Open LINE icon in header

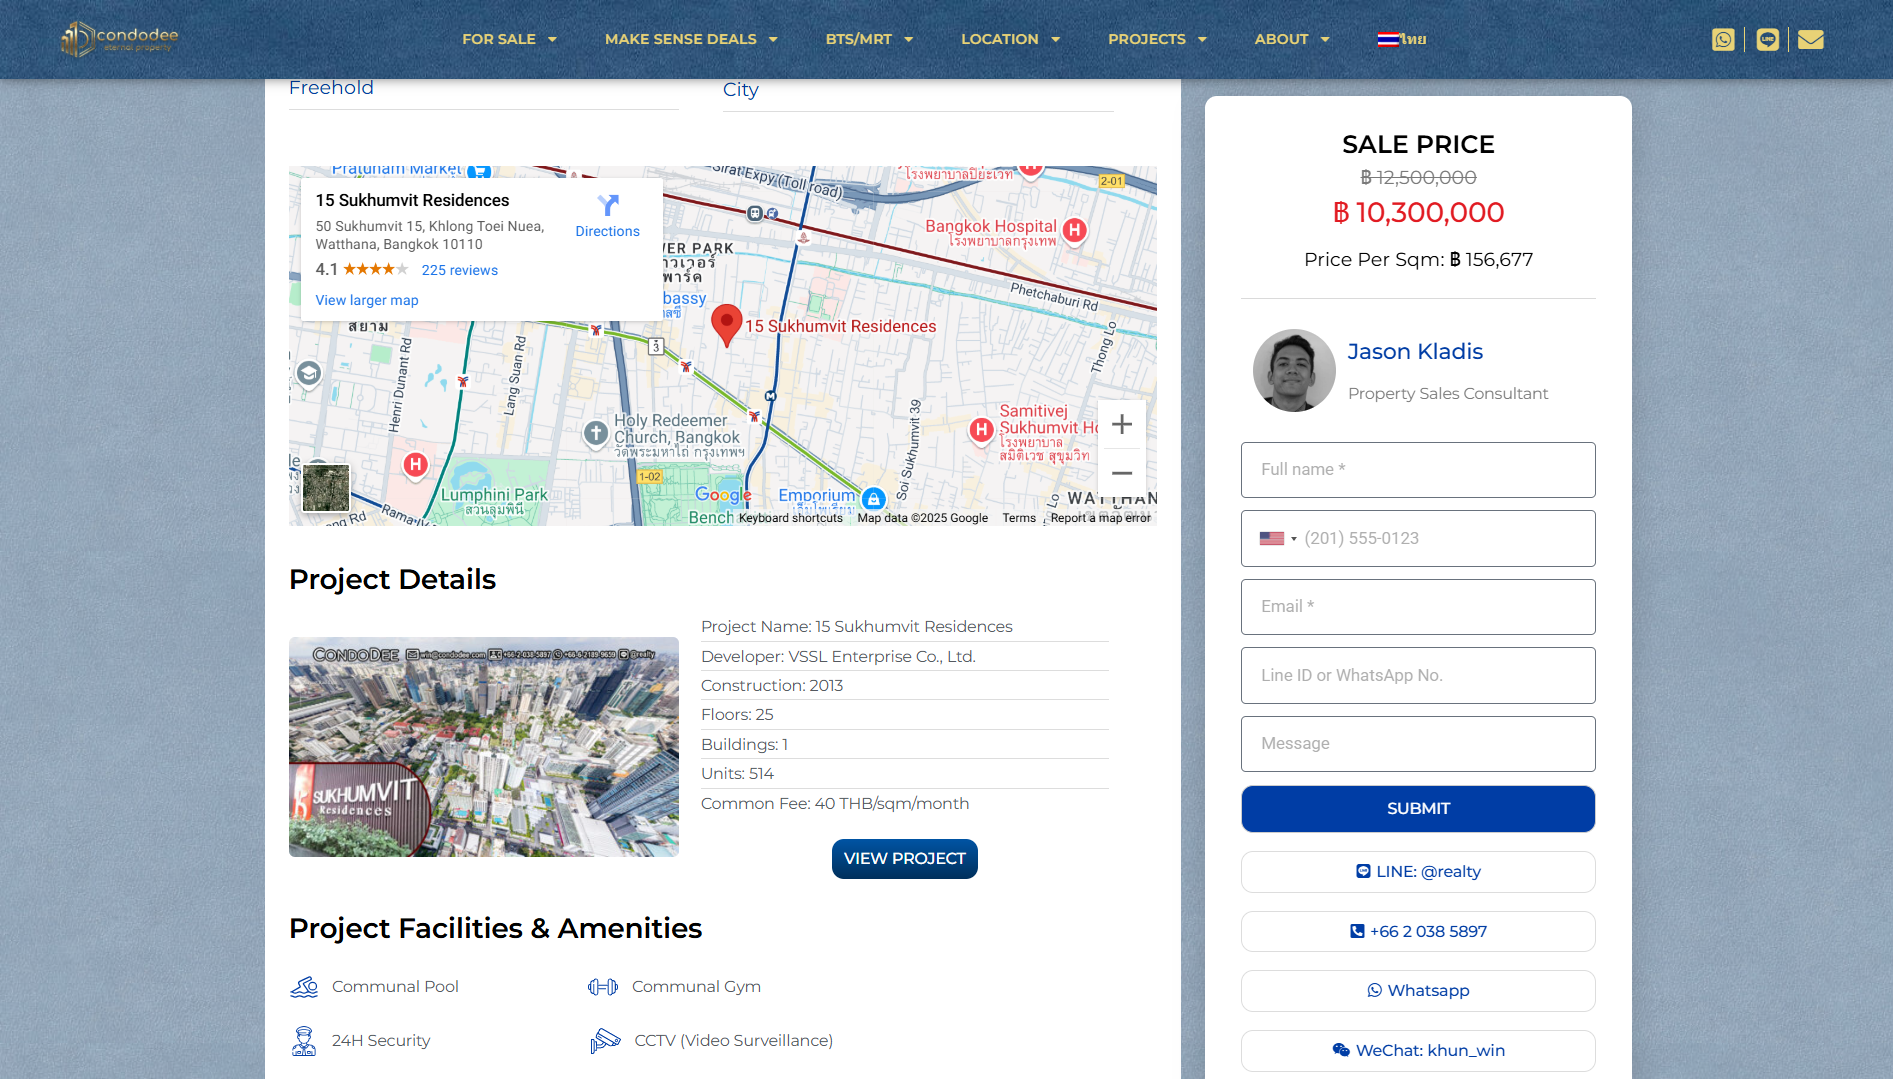click(x=1767, y=39)
